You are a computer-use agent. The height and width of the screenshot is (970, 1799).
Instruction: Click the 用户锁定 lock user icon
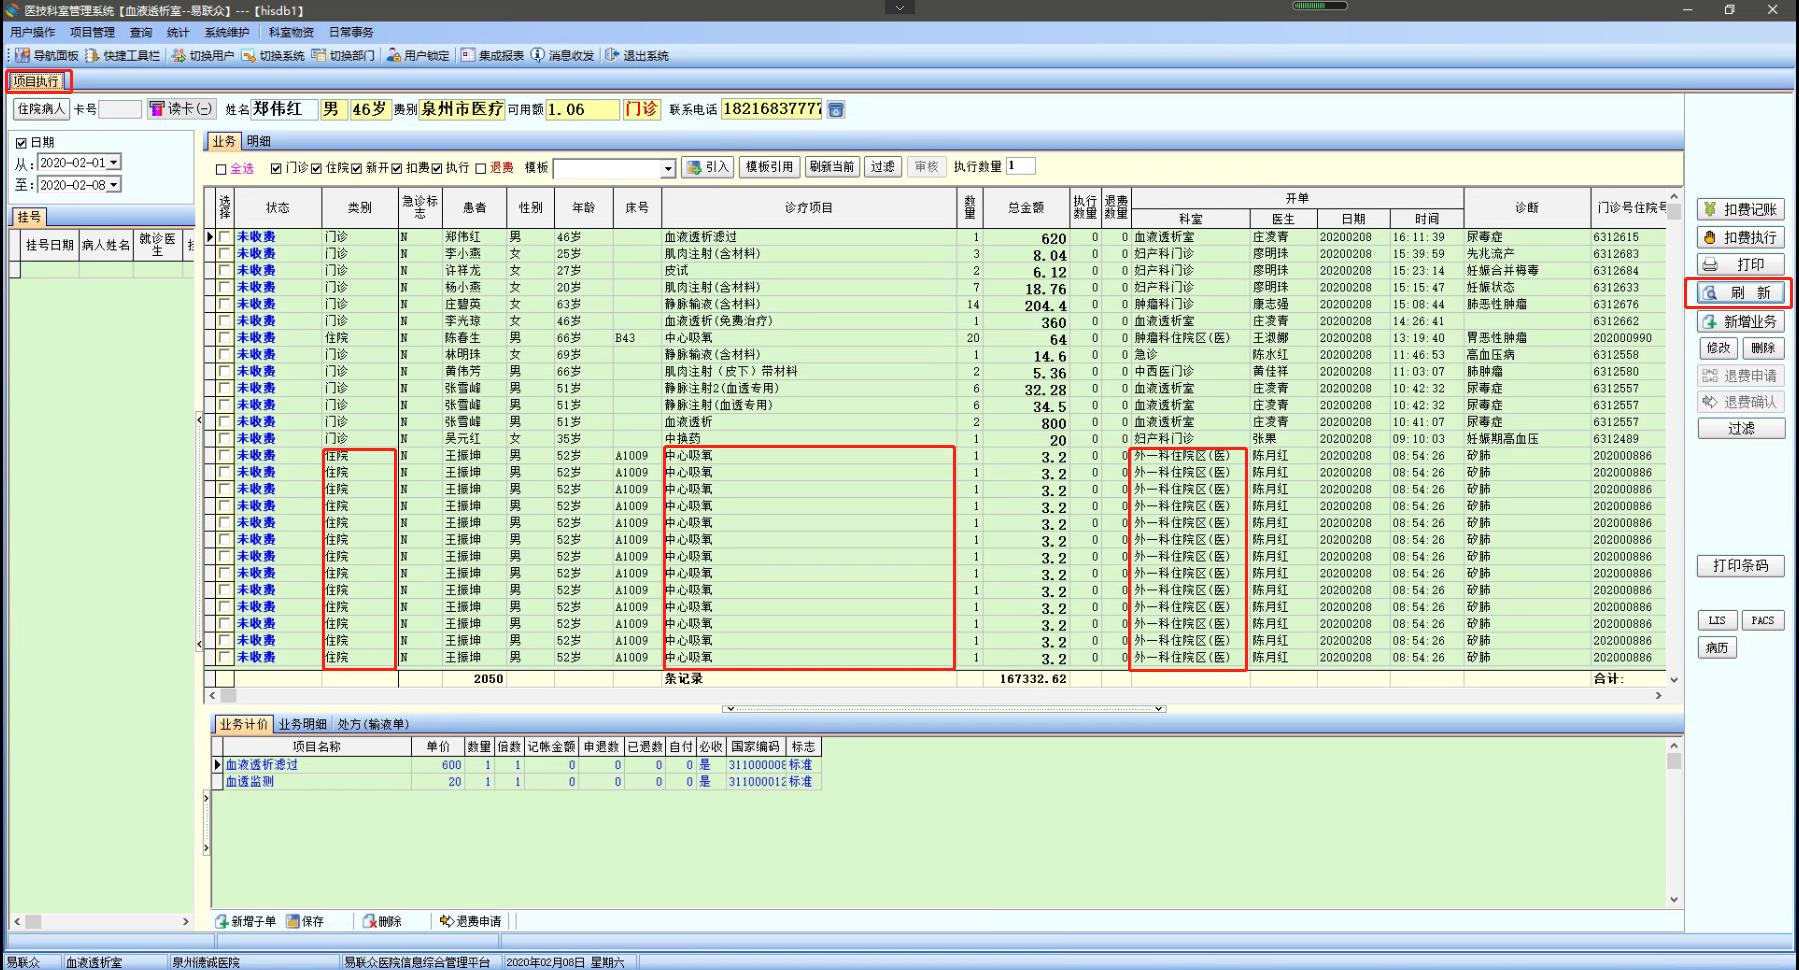[x=394, y=56]
